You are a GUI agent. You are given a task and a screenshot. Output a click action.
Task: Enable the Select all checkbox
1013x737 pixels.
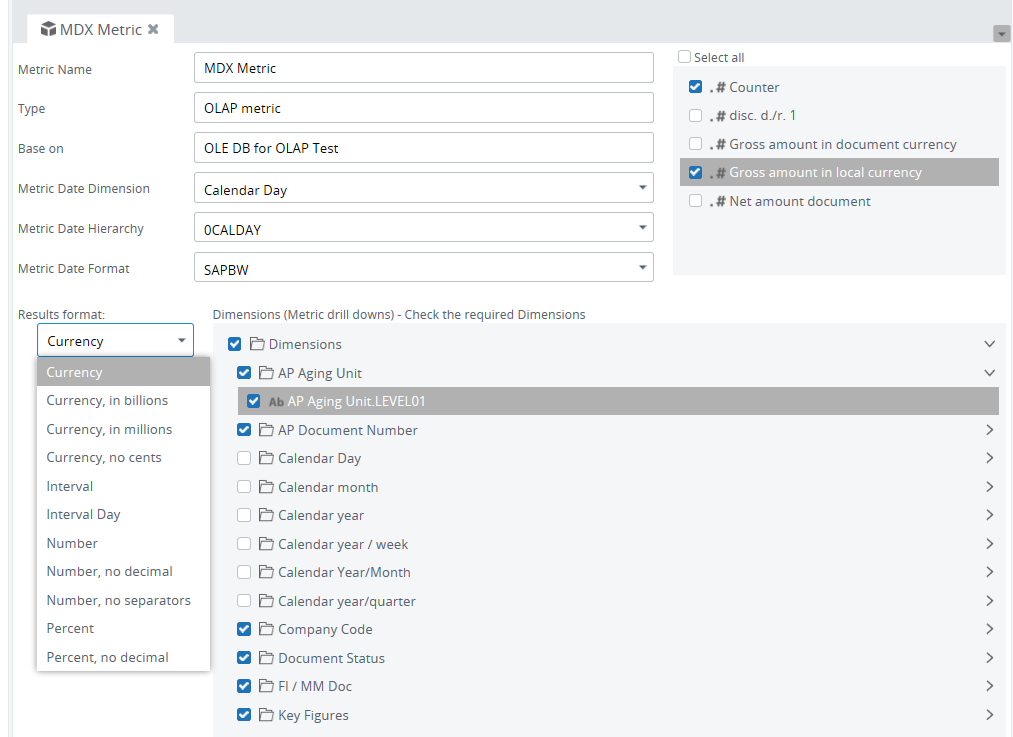684,57
